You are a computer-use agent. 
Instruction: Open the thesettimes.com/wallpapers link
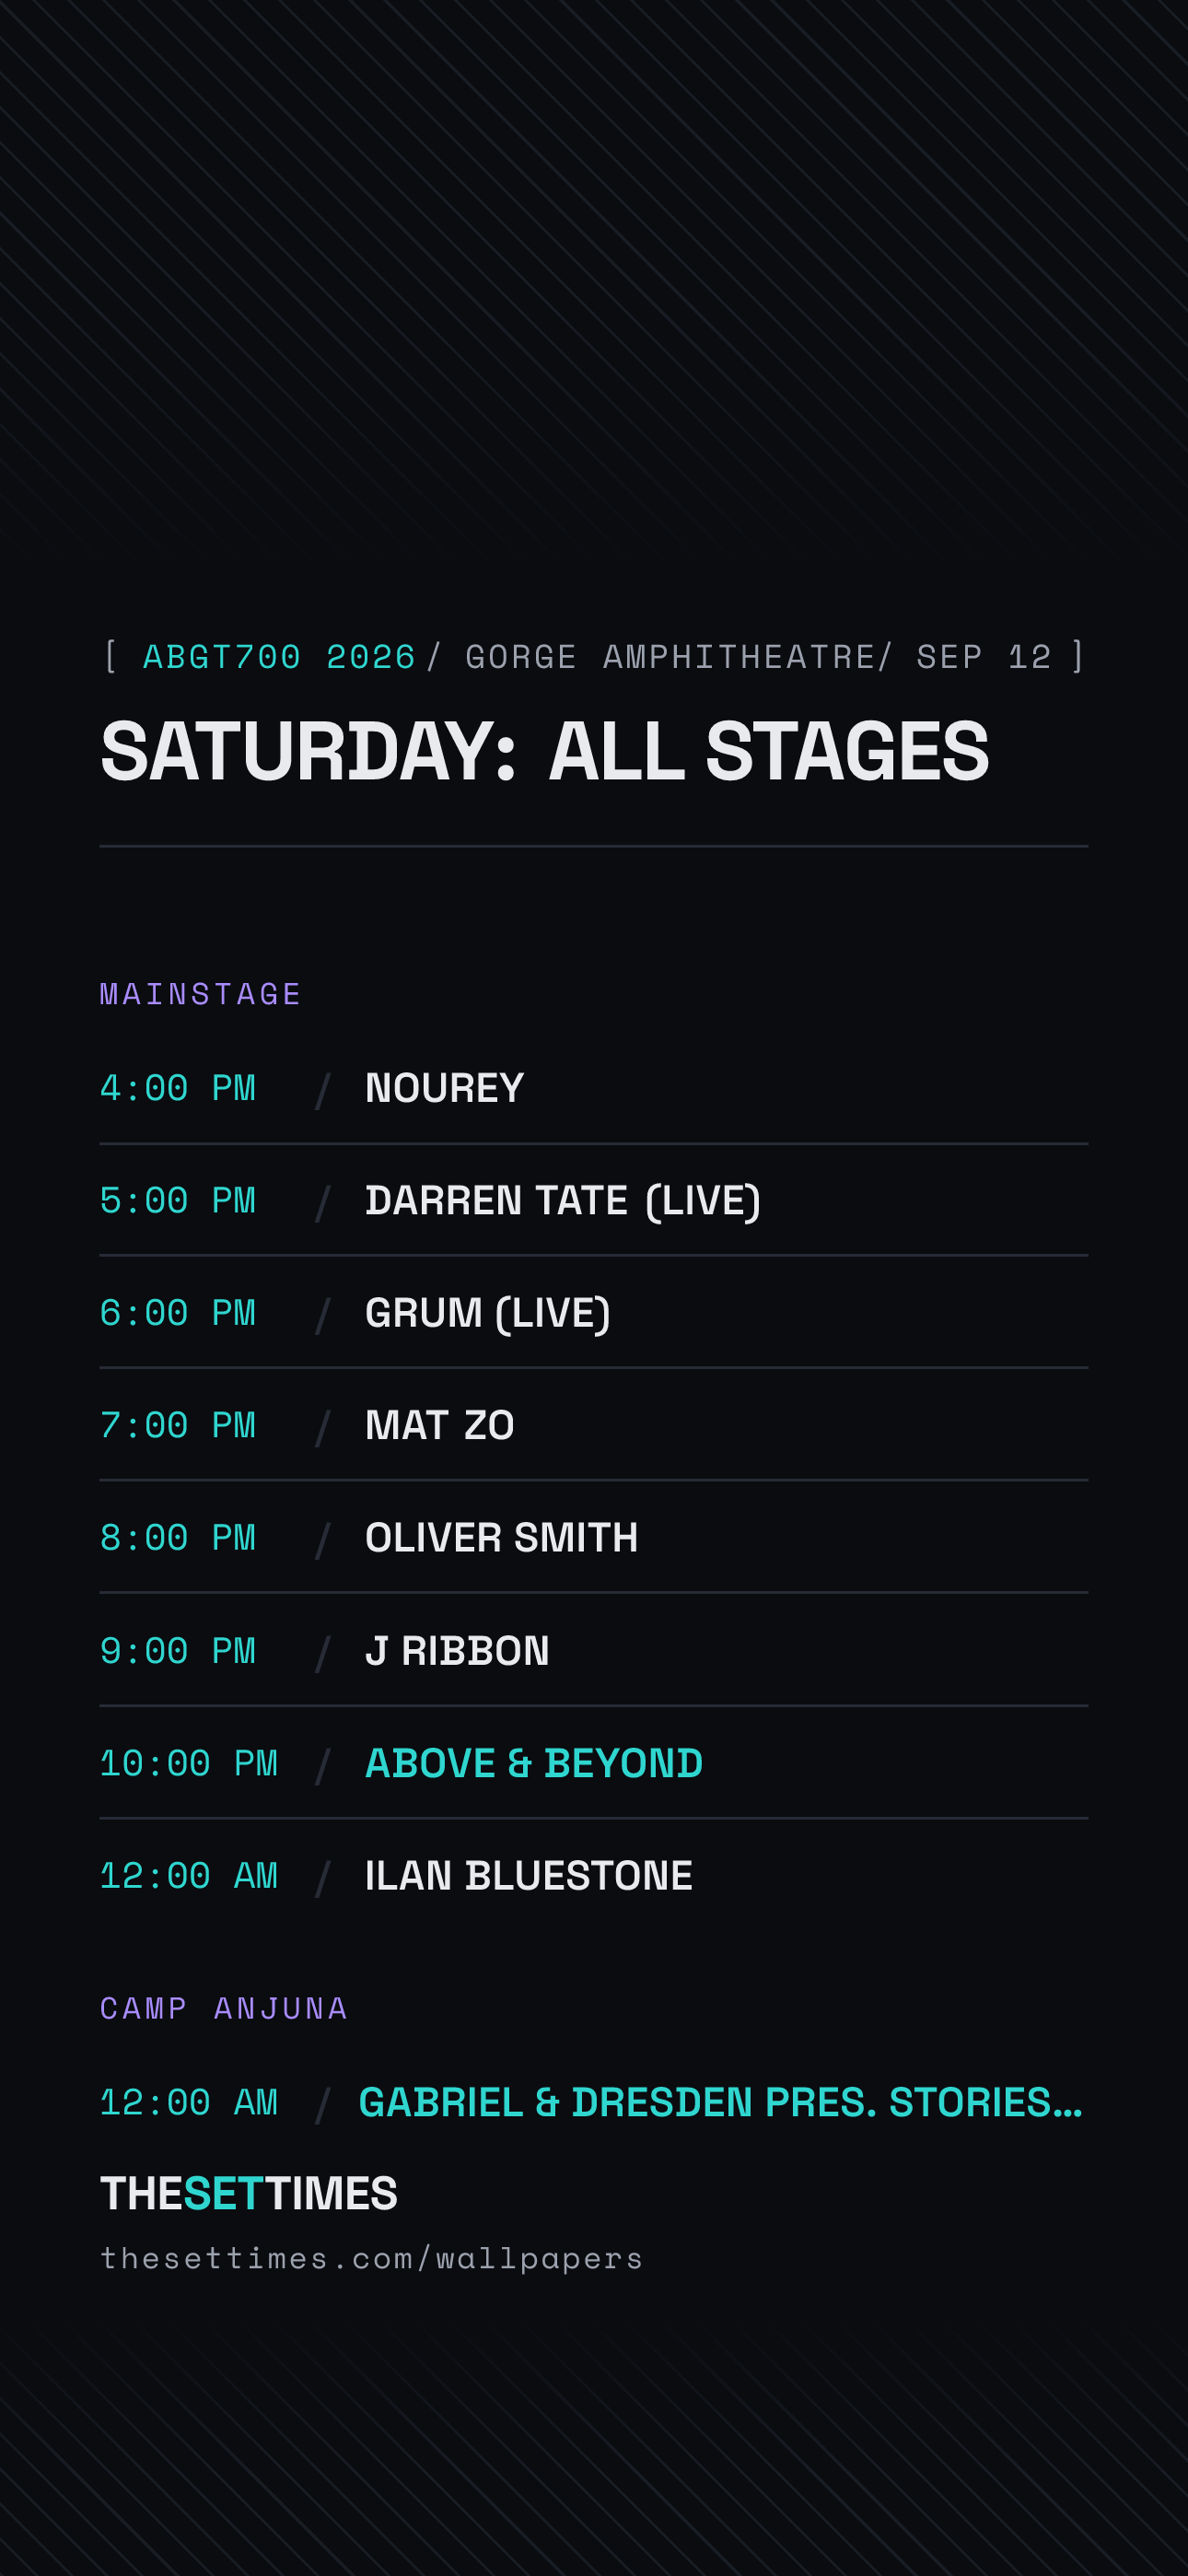click(372, 2258)
